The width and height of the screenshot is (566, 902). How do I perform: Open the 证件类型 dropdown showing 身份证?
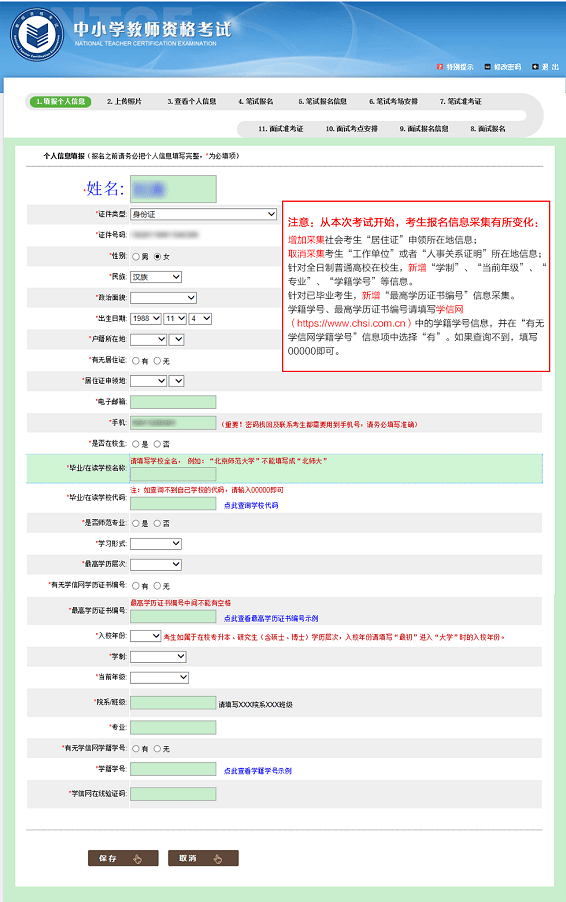(x=204, y=214)
